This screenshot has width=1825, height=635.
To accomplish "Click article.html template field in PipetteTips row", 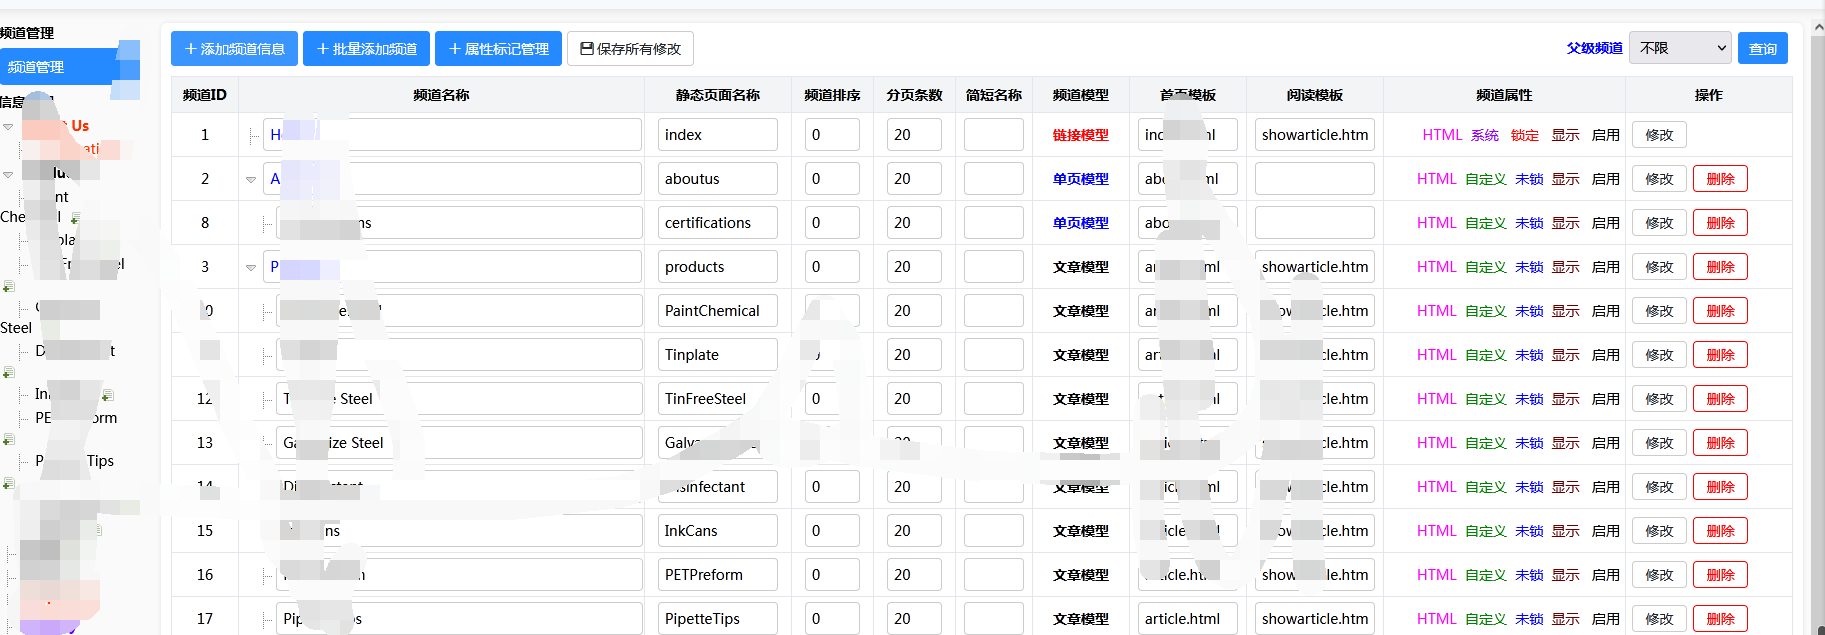I will pyautogui.click(x=1188, y=619).
